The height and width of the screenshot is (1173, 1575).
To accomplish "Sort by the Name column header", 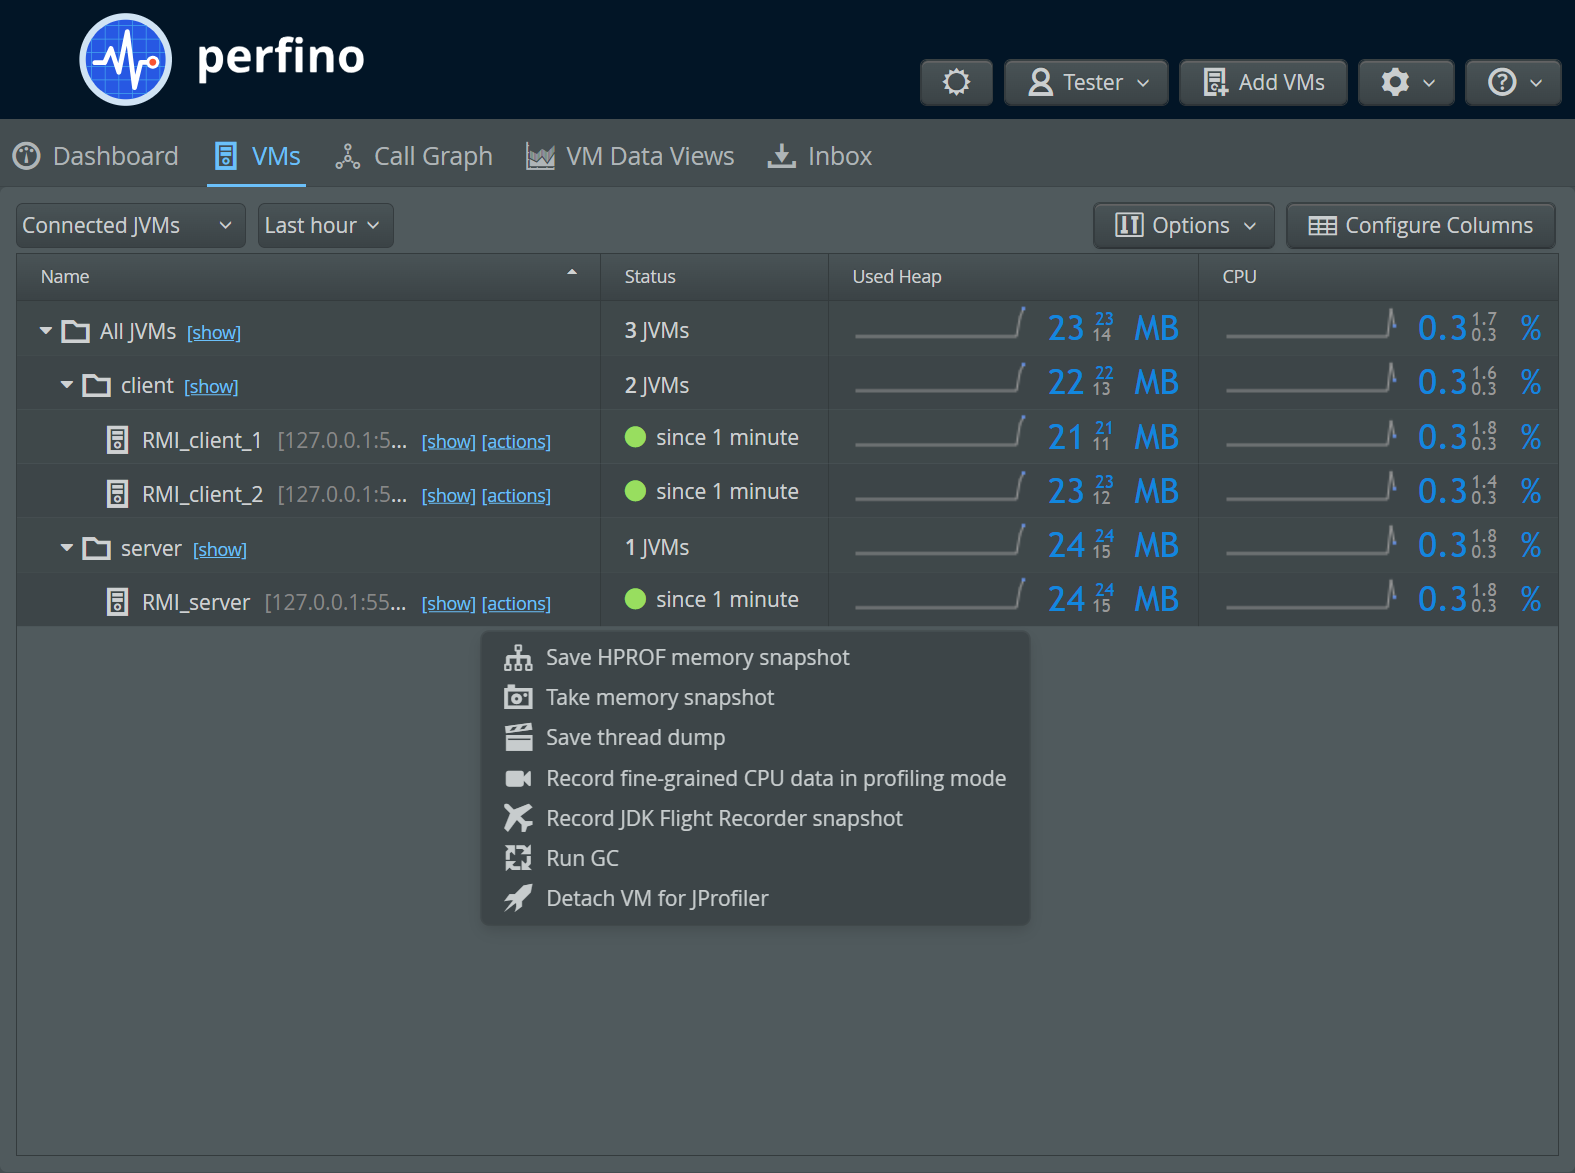I will tap(308, 277).
